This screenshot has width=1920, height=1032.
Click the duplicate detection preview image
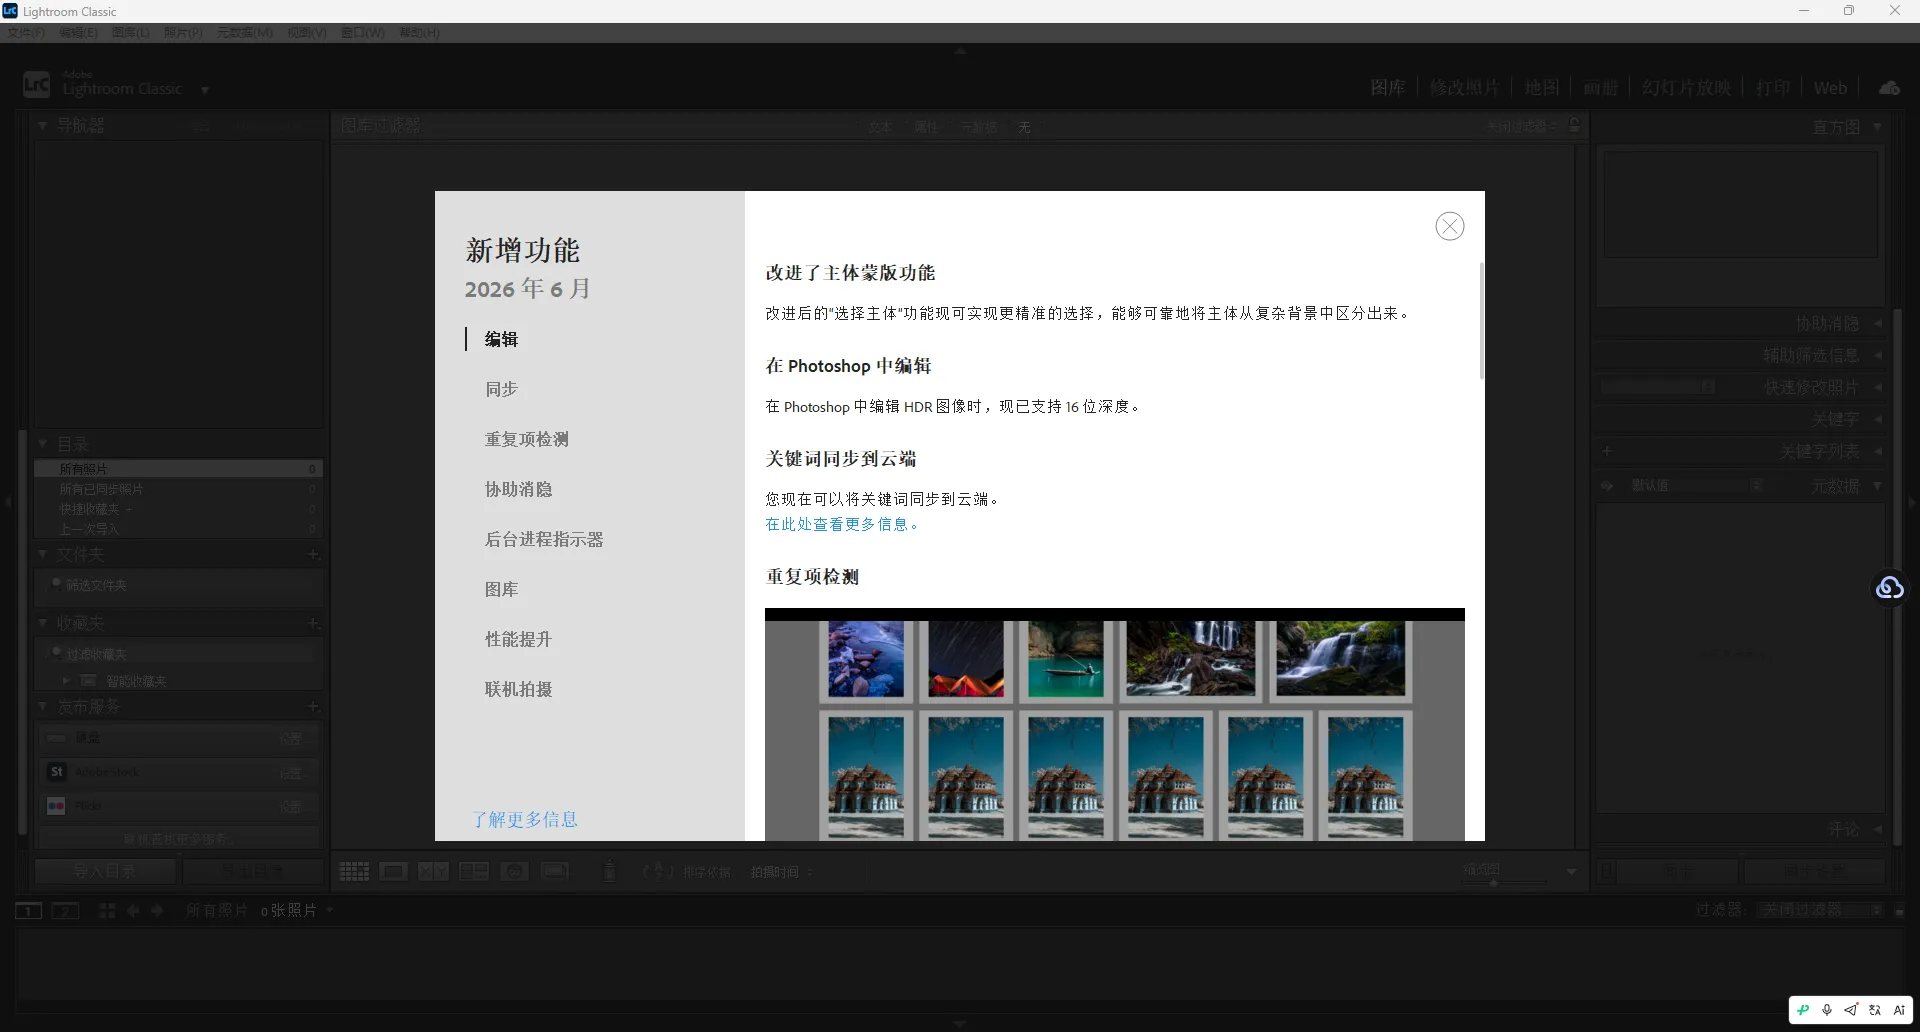[x=1114, y=724]
